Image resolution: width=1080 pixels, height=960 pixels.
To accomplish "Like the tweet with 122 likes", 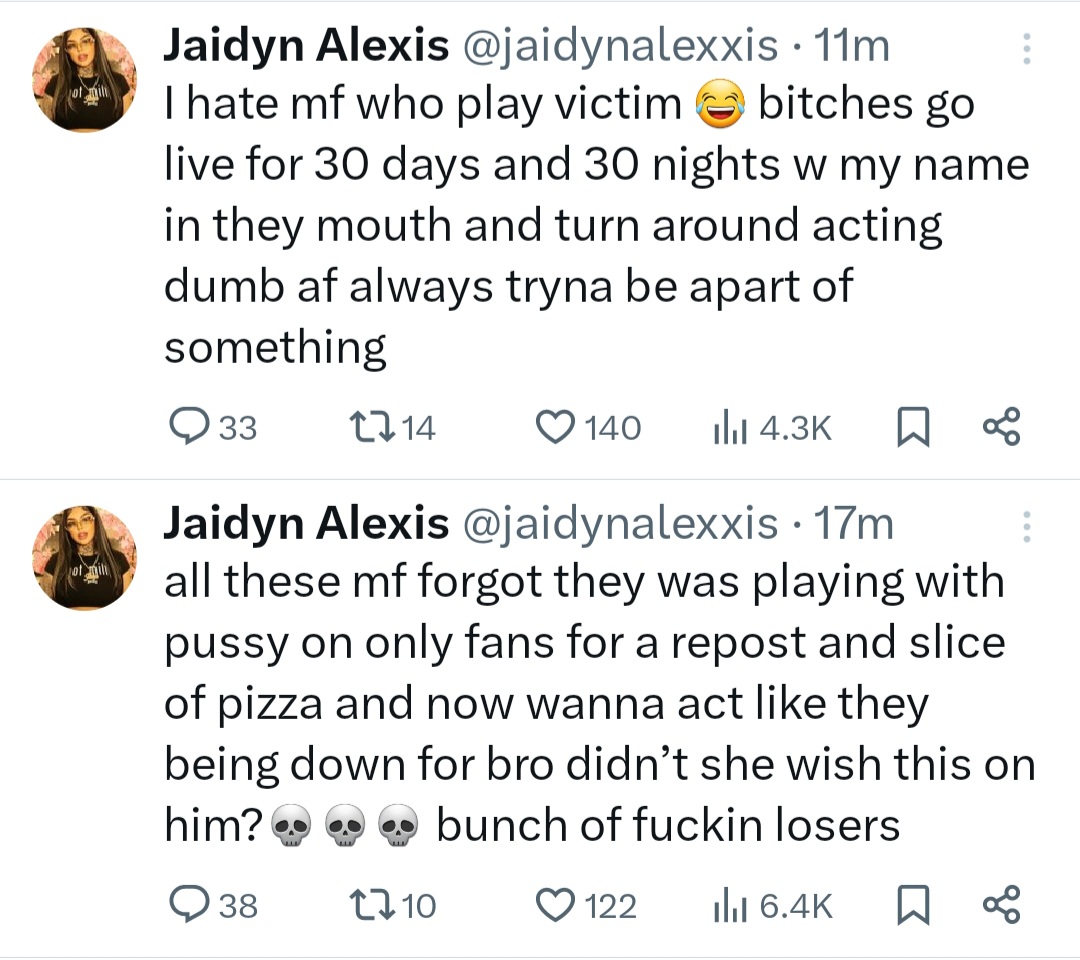I will coord(551,905).
